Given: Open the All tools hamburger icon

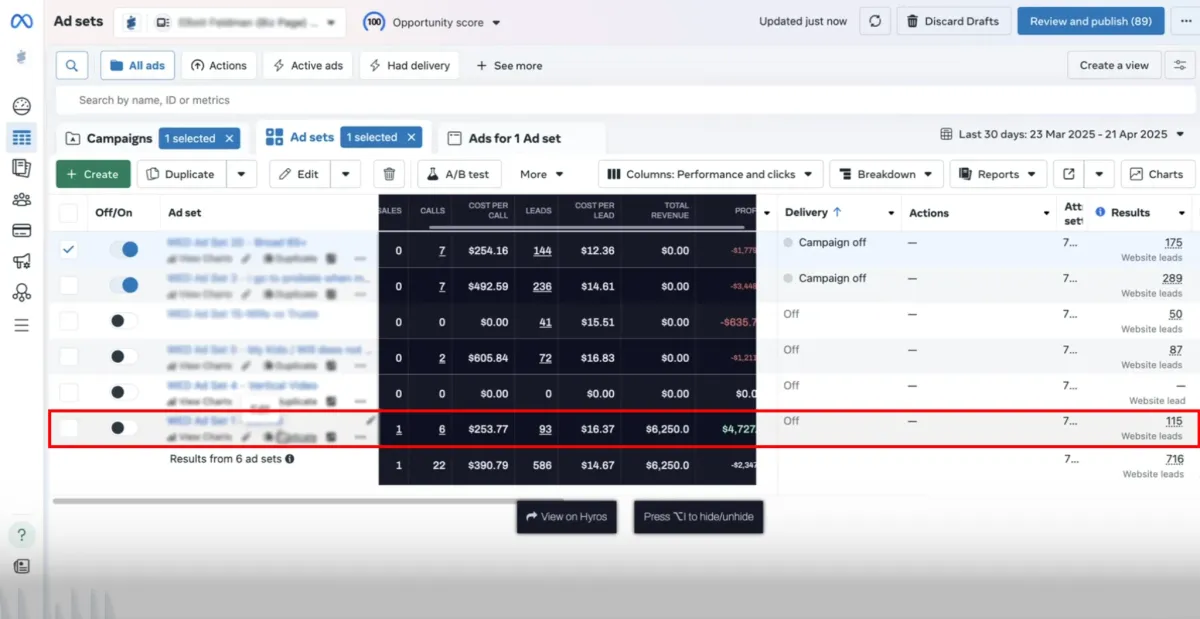Looking at the screenshot, I should (21, 325).
